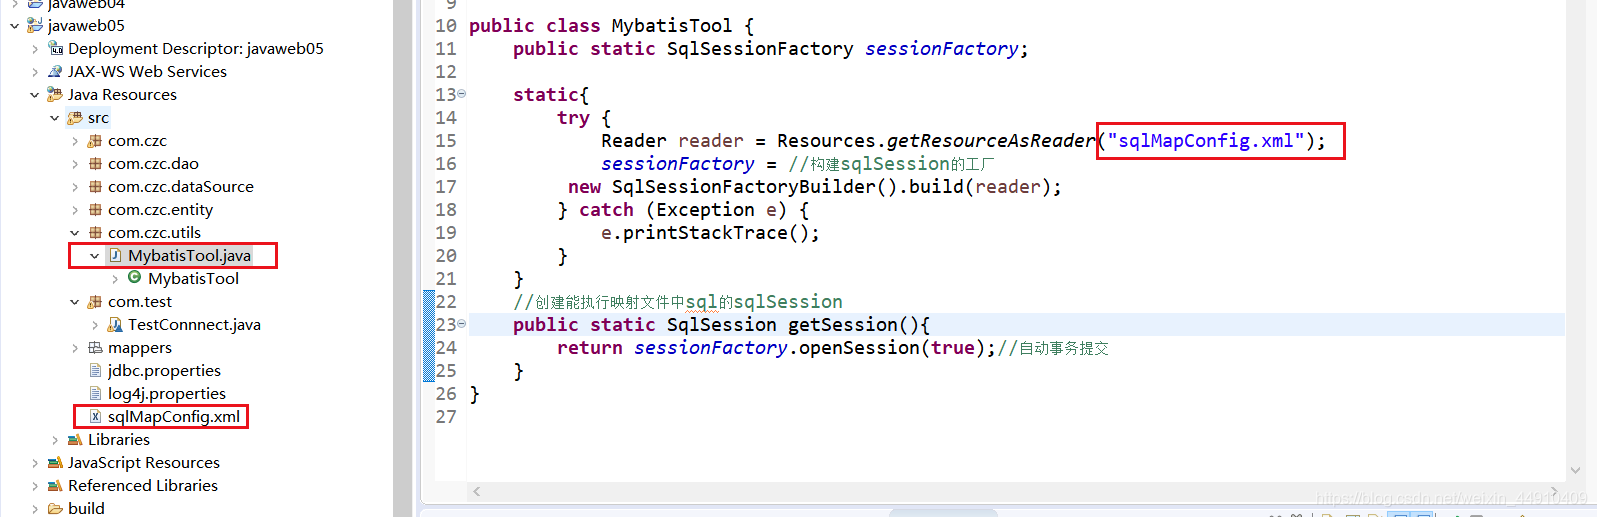Click the green MybatisTool class icon

coord(134,277)
